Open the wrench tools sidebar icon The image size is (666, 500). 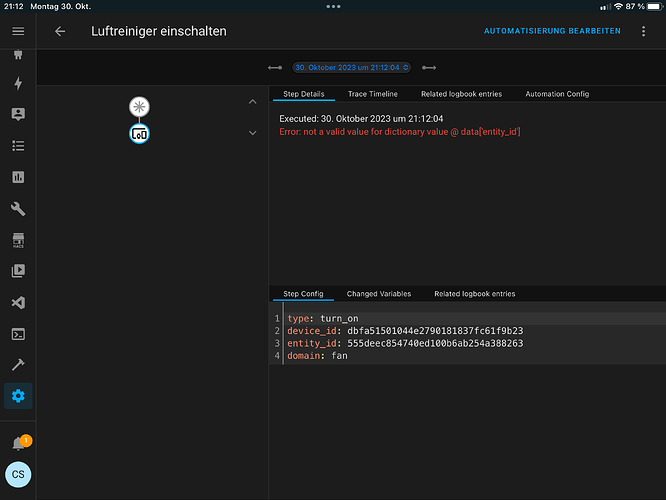tap(18, 209)
